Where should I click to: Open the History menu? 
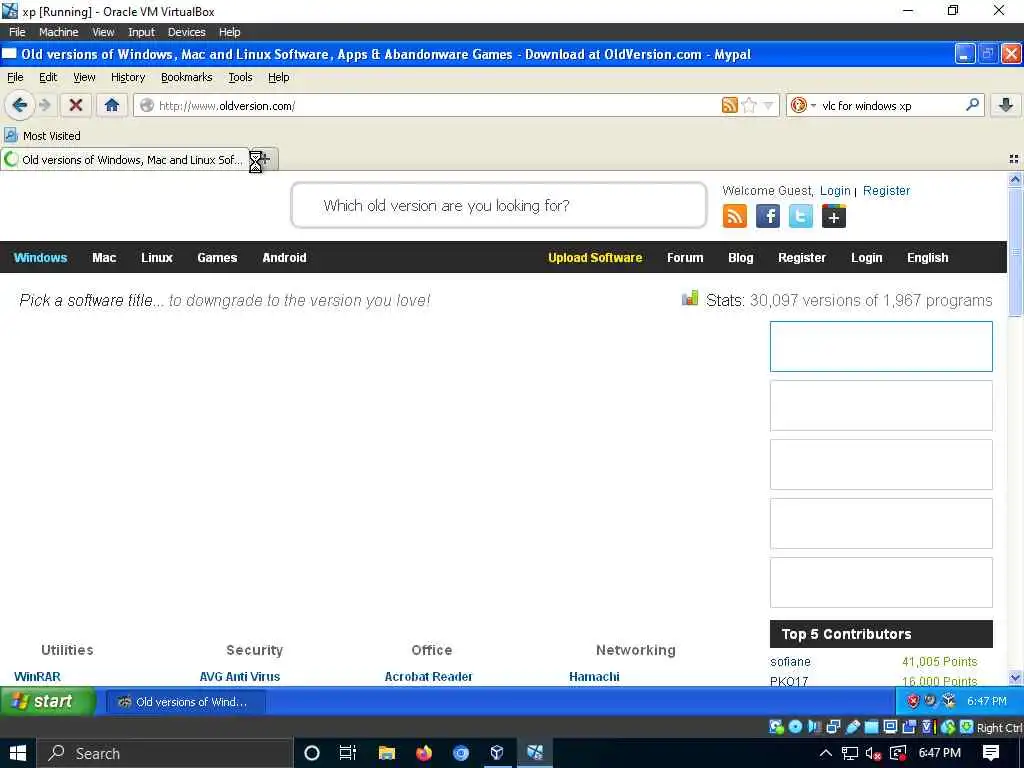[128, 77]
